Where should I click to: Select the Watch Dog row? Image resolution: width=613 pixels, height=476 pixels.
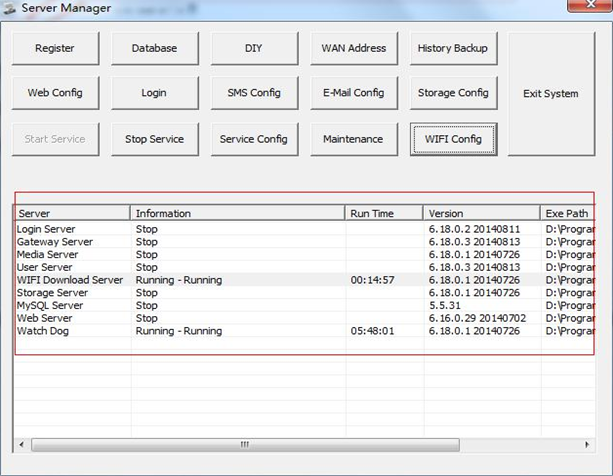tap(305, 331)
